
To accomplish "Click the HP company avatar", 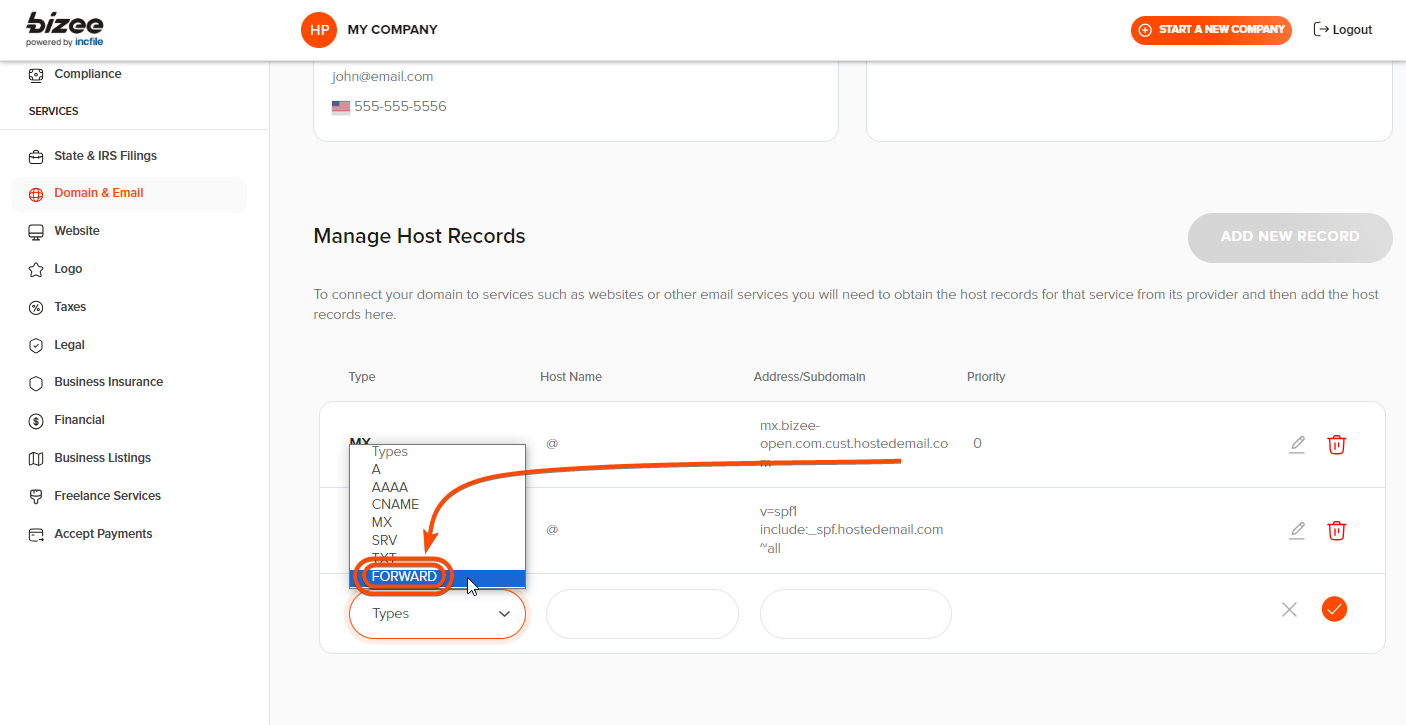I will (x=319, y=30).
